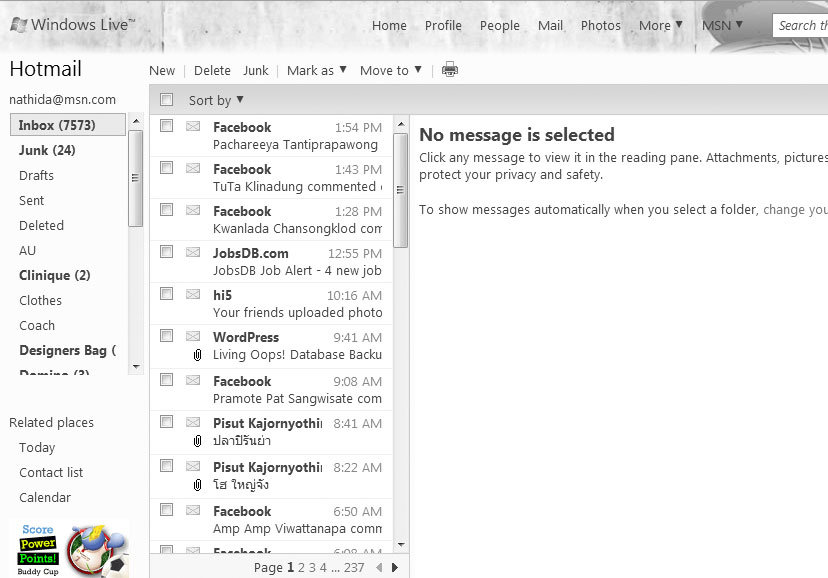Open the Today link

coord(37,448)
